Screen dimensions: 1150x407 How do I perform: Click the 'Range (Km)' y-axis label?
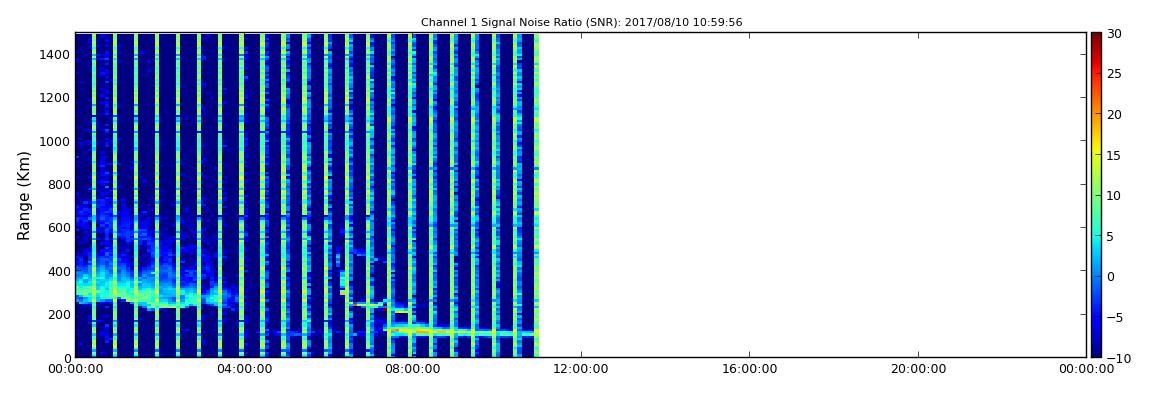[x=24, y=196]
